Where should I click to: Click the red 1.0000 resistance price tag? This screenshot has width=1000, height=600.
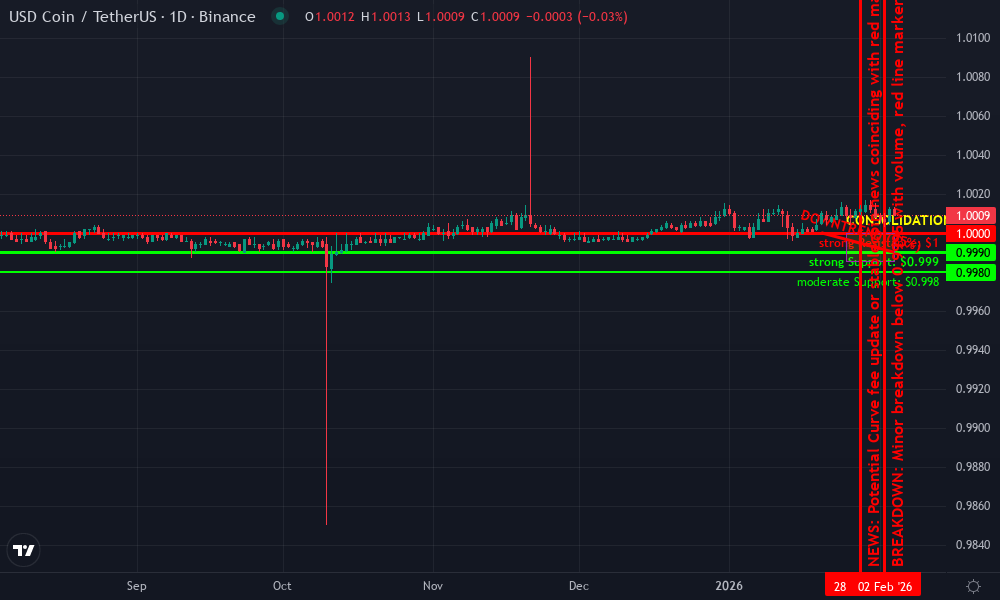(972, 231)
